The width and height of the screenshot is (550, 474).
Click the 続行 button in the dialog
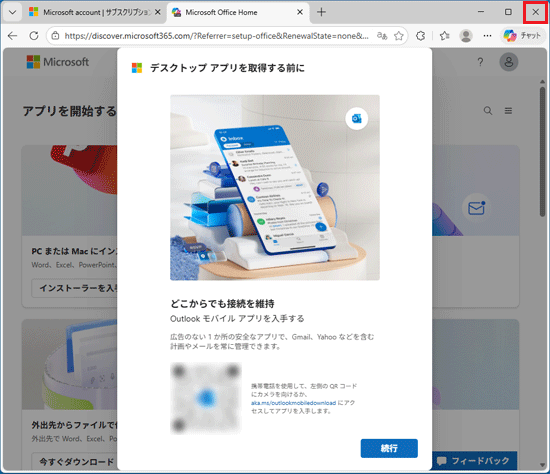389,448
